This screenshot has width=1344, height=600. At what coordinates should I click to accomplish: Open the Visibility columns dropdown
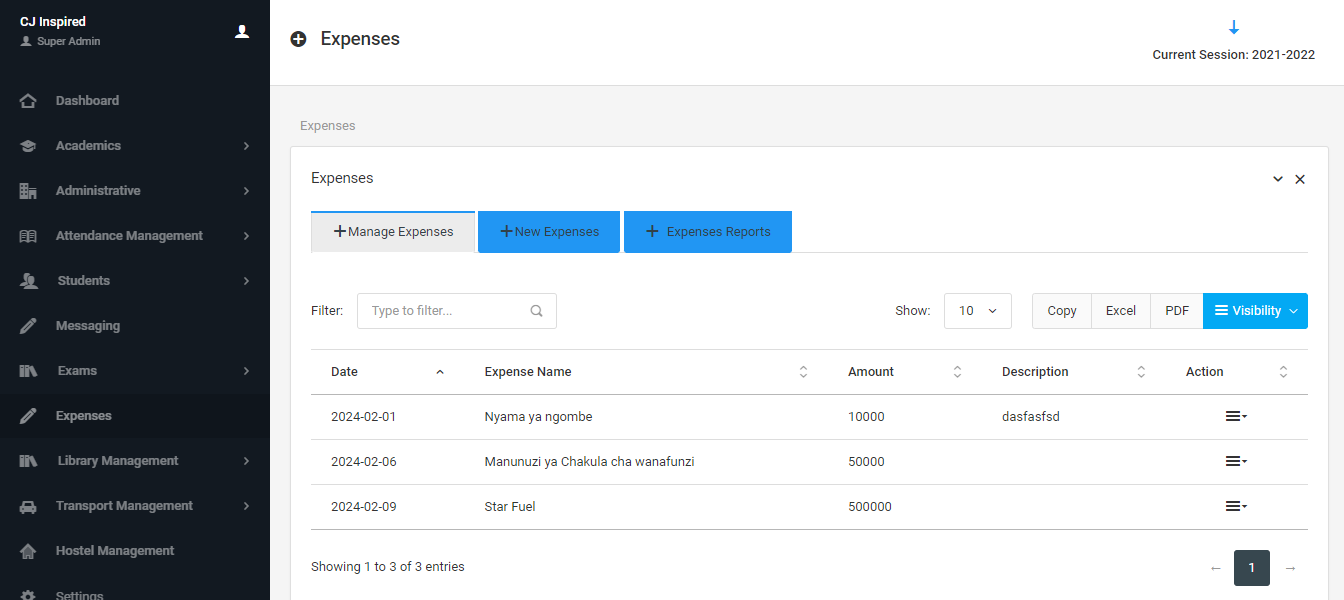coord(1255,311)
